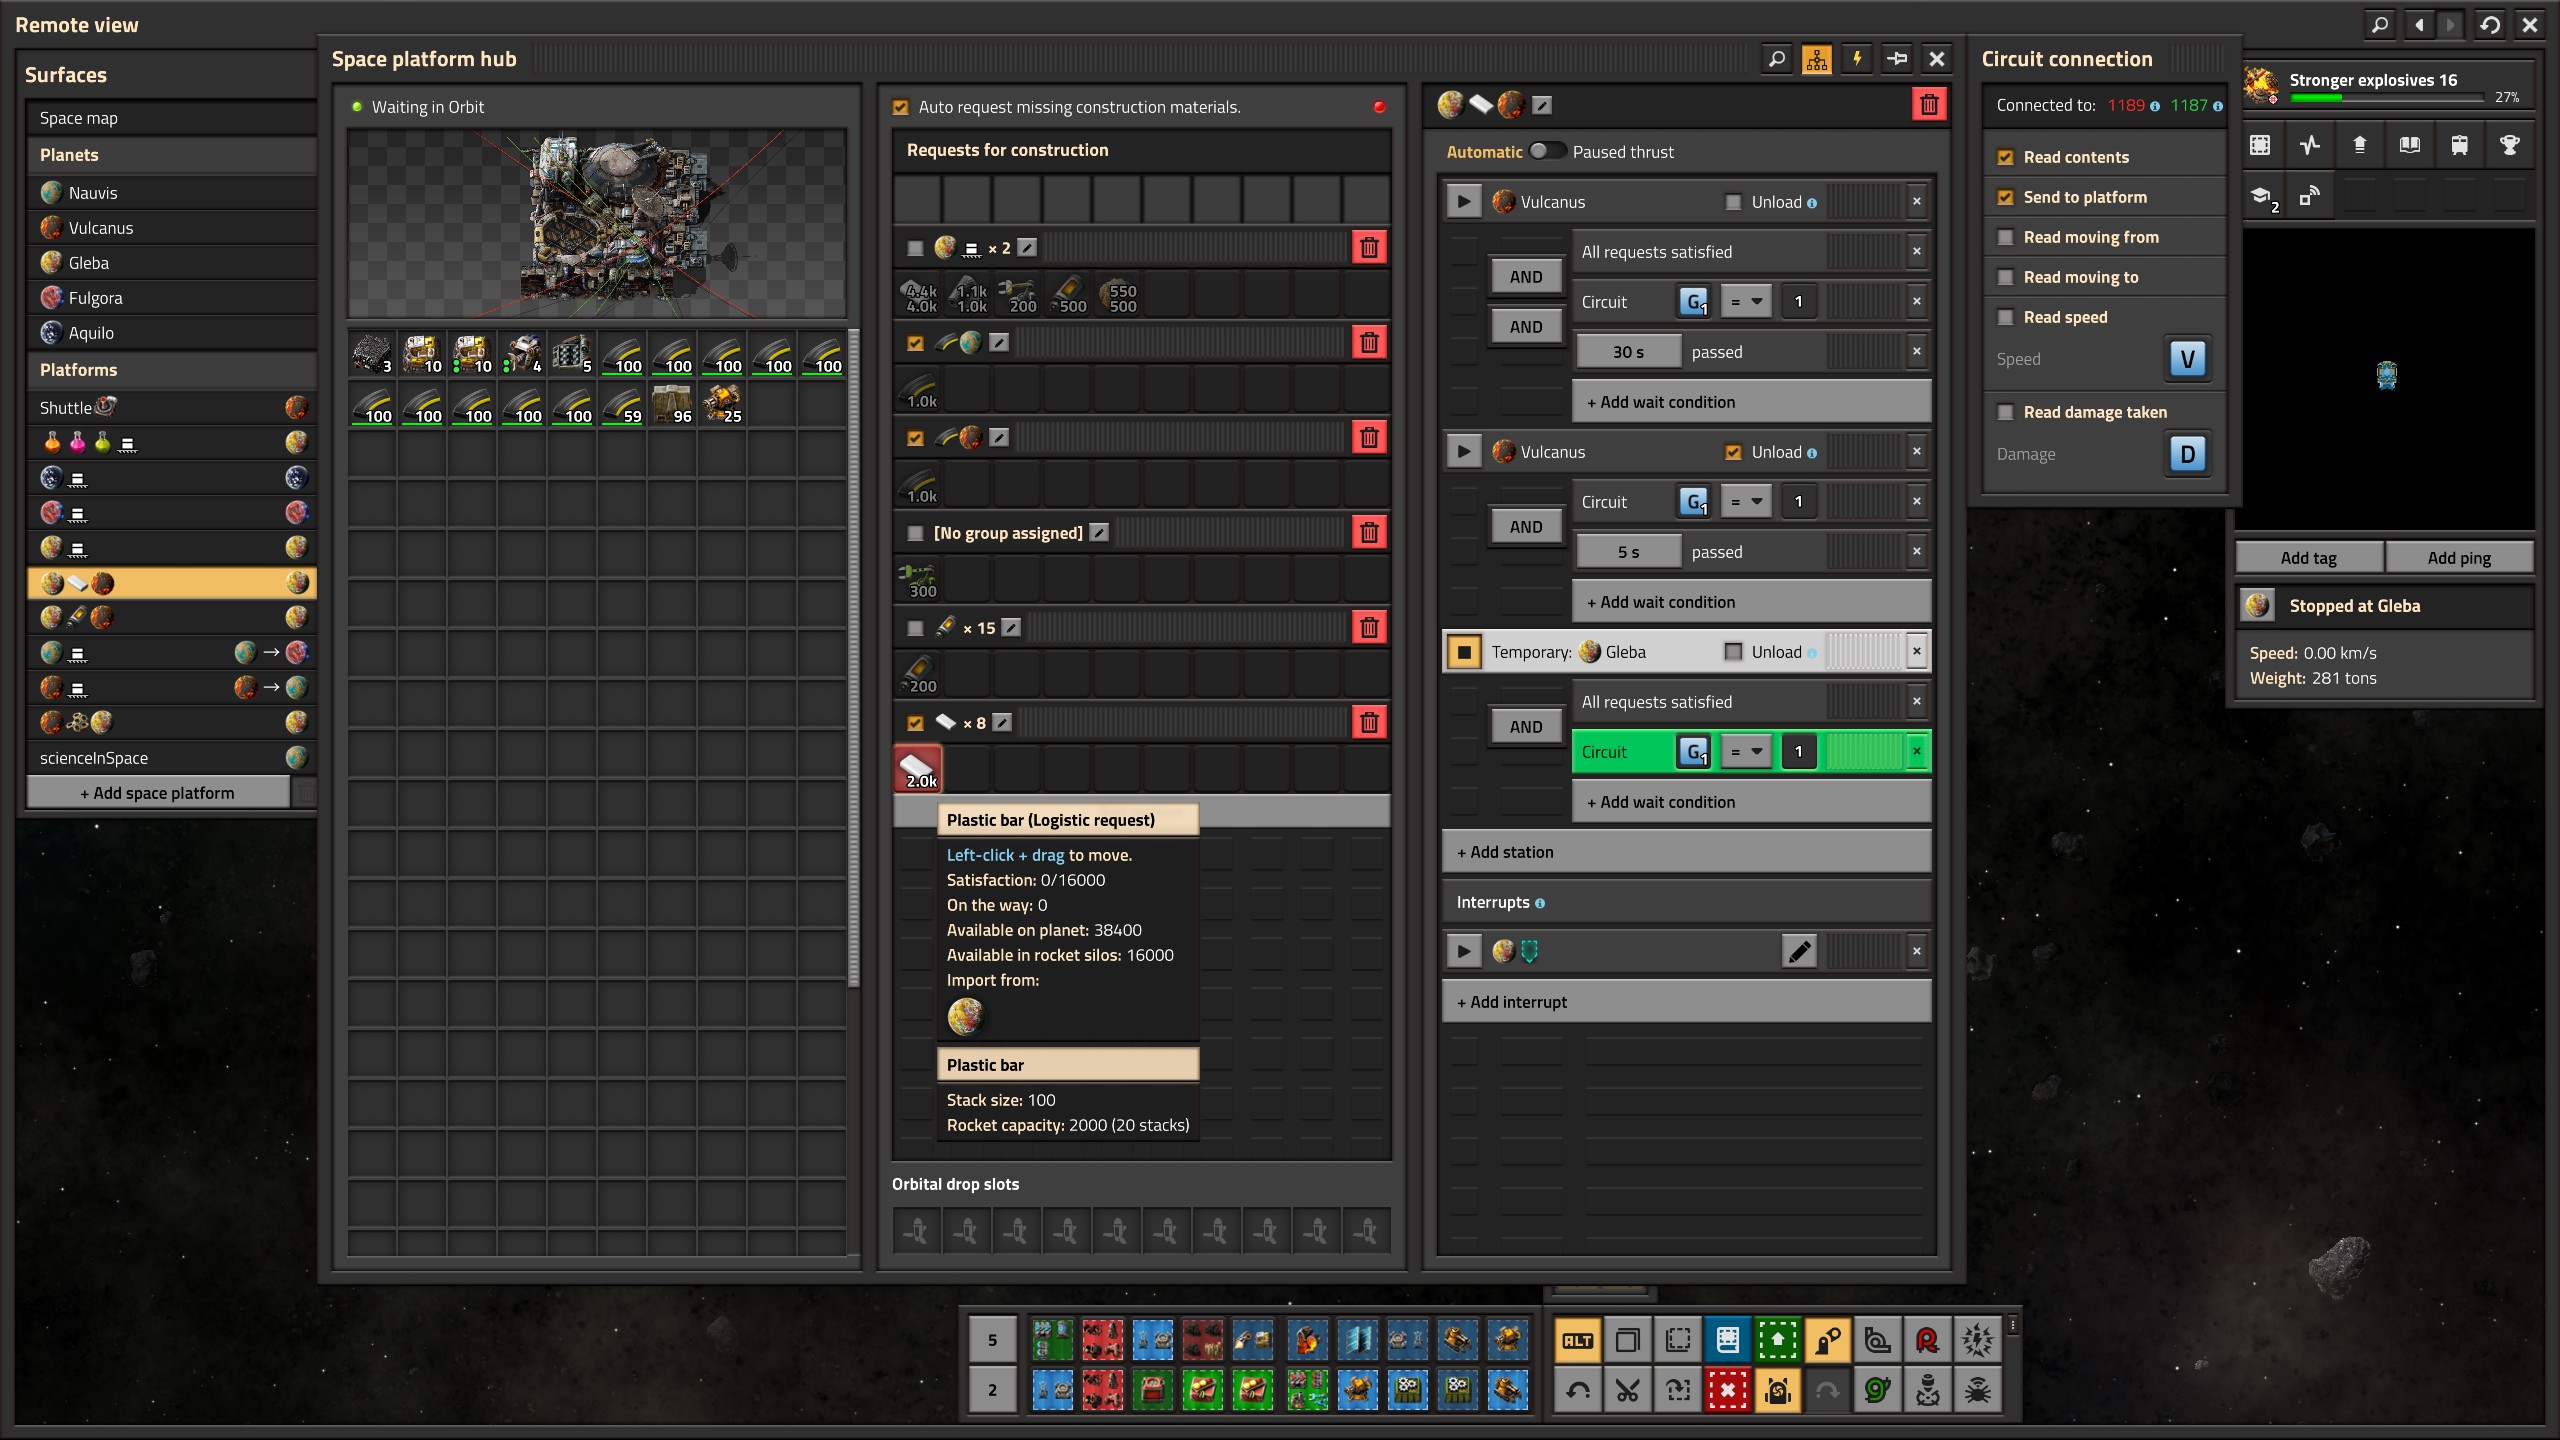Go to first Vulcanus station play button
Image resolution: width=2560 pixels, height=1440 pixels.
coord(1464,201)
